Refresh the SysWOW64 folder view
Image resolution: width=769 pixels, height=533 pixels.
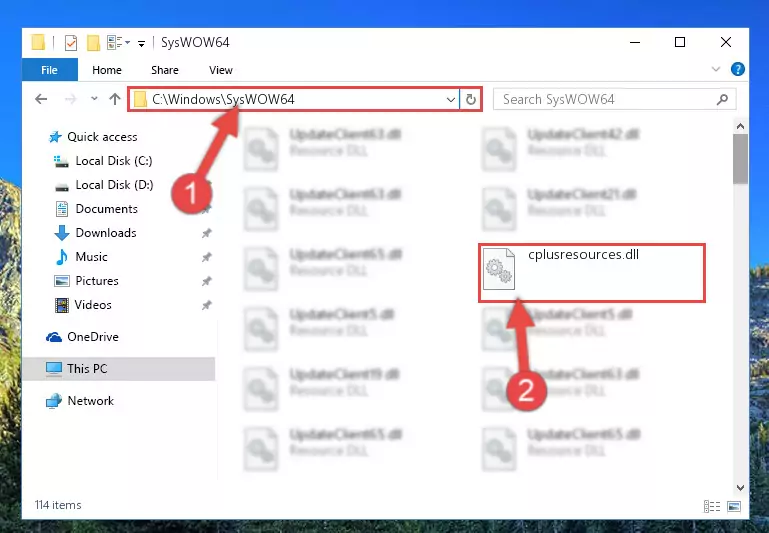(471, 100)
